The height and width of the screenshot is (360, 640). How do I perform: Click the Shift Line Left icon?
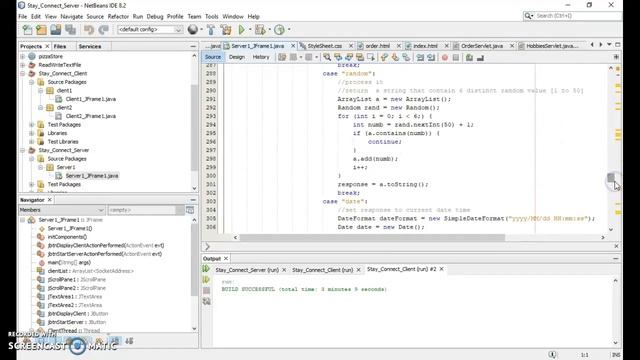(420, 58)
